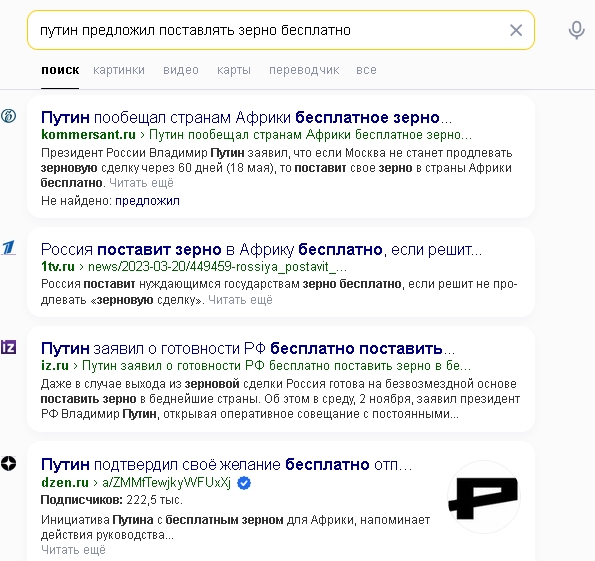595x561 pixels.
Task: Click the iz.ru favicon icon
Action: point(8,347)
